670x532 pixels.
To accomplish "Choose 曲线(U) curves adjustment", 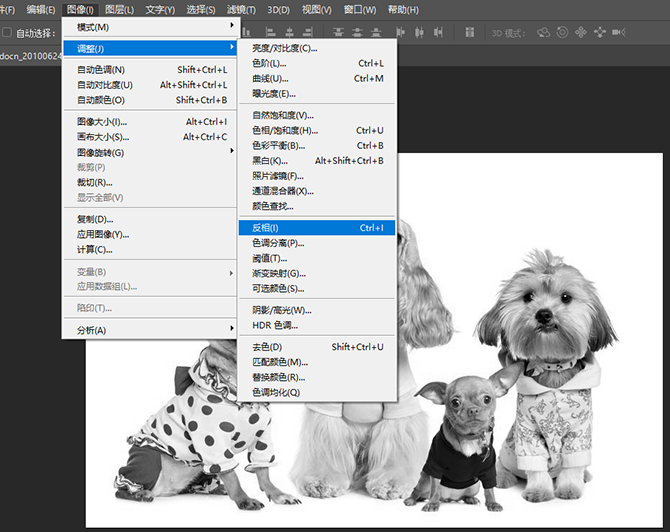I will 317,79.
